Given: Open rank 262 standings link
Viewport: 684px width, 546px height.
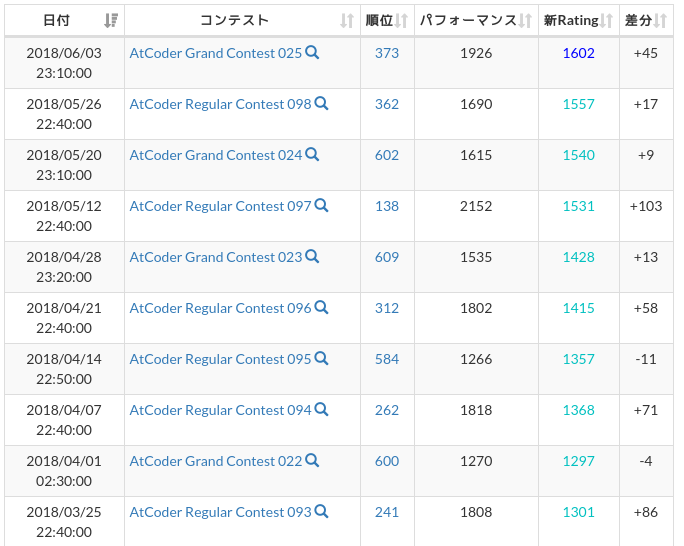Looking at the screenshot, I should [x=387, y=410].
